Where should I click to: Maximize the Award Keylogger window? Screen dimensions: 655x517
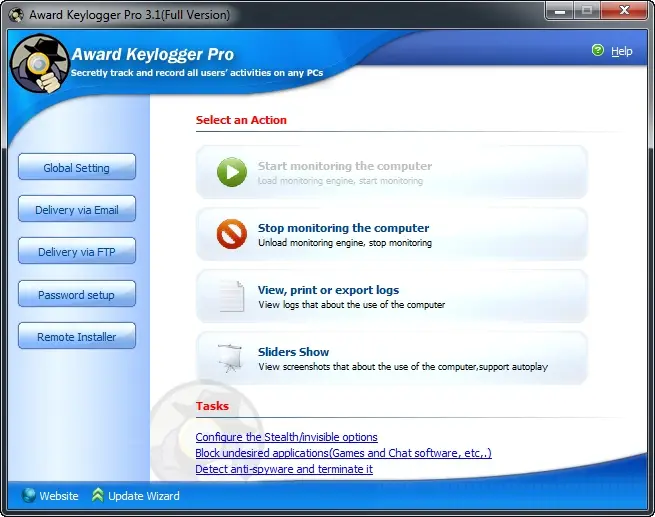(x=587, y=10)
